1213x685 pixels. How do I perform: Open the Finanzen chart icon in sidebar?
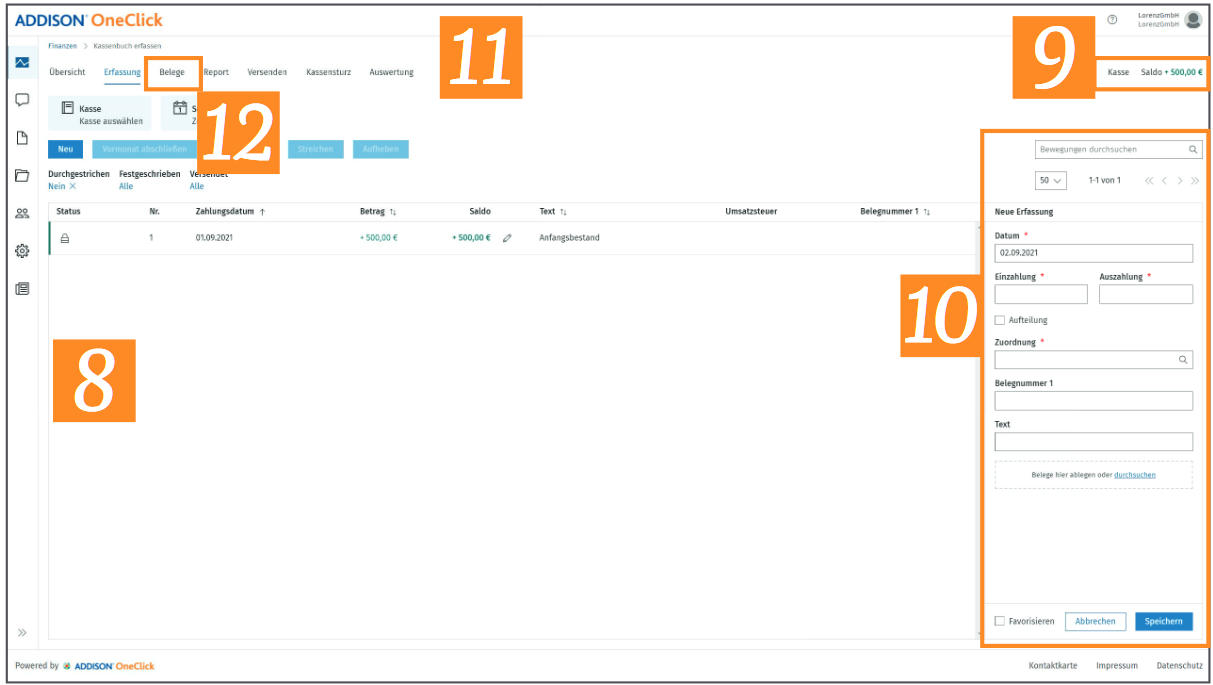pyautogui.click(x=22, y=62)
